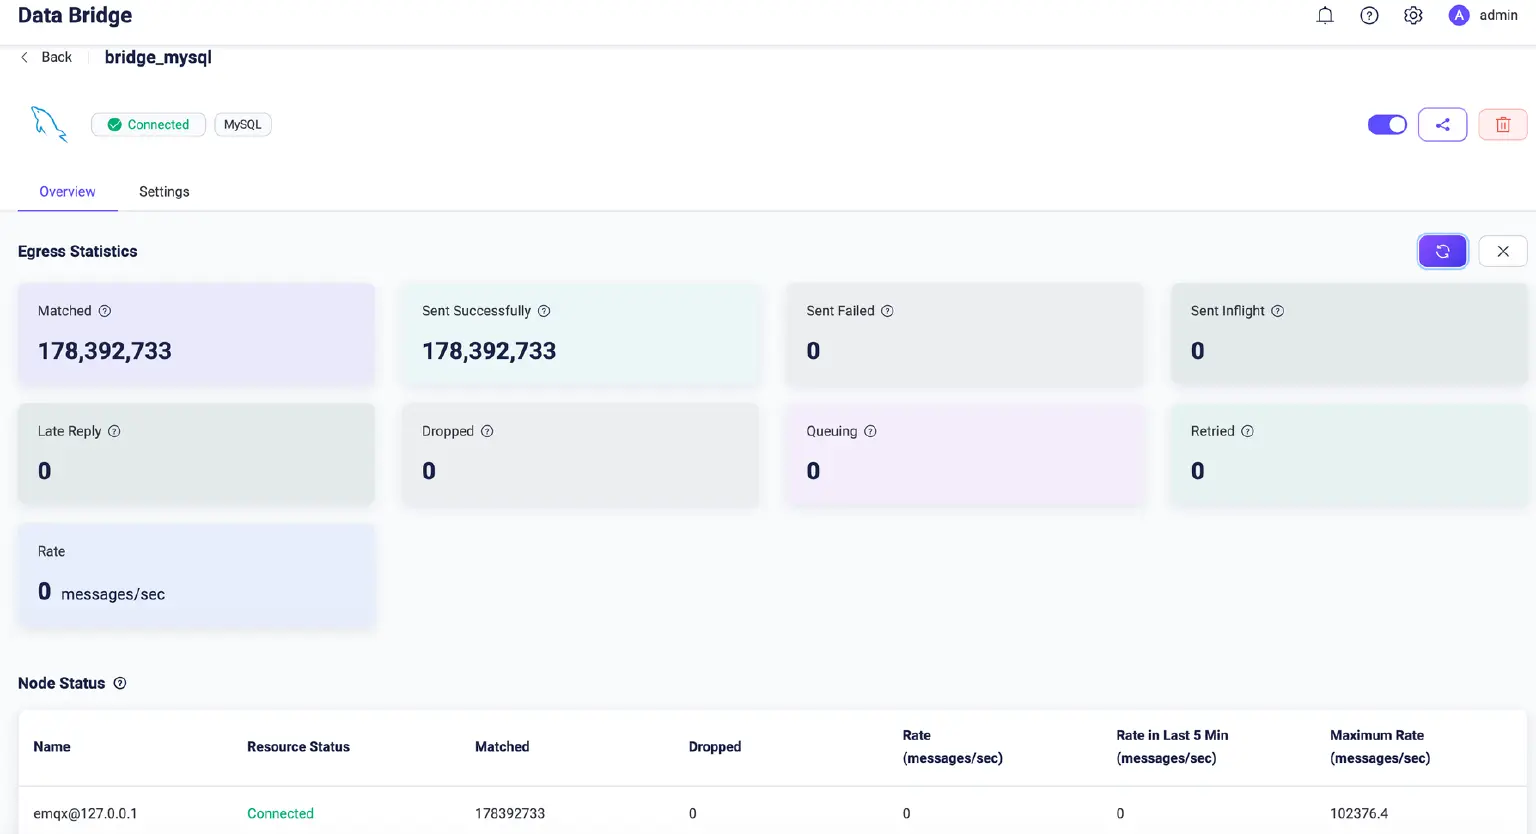Viewport: 1536px width, 834px height.
Task: Disable the bridge_mysql toggle switch
Action: point(1387,124)
